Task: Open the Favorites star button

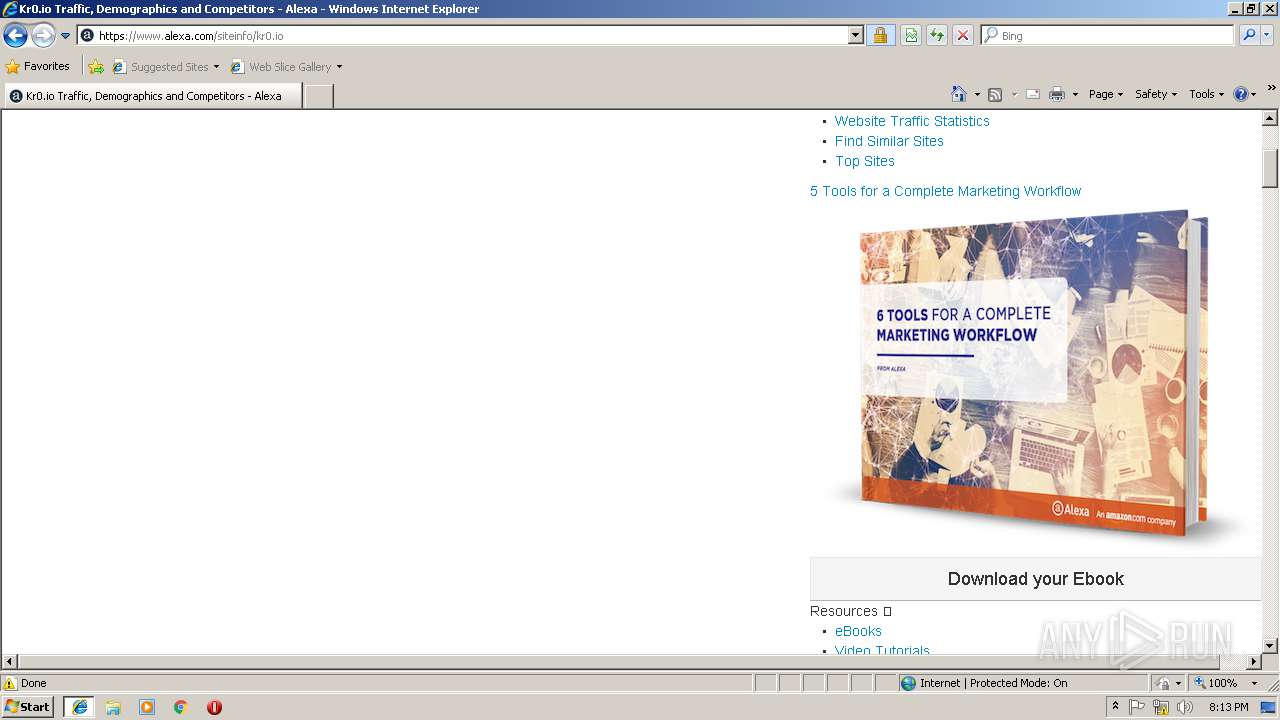Action: point(38,67)
